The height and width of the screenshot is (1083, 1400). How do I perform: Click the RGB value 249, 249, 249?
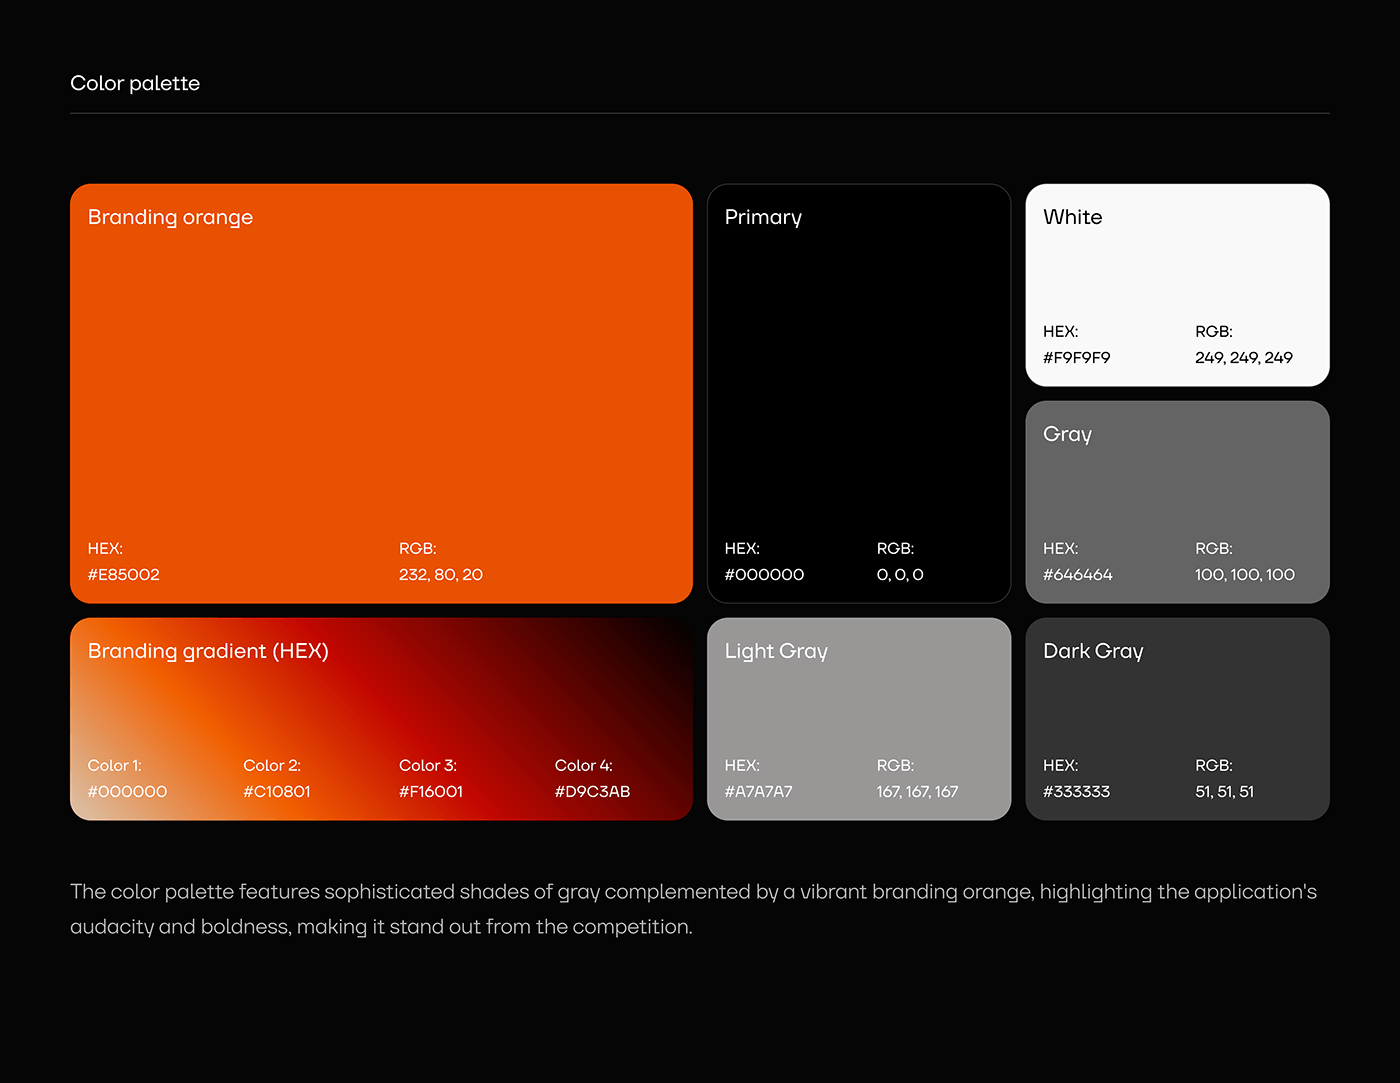pyautogui.click(x=1243, y=358)
